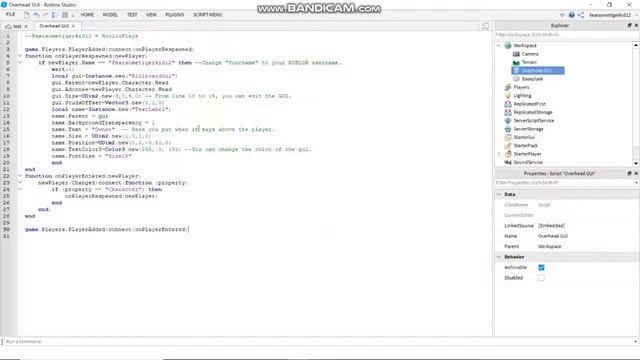Uncheck the Archivable checkbox

541,267
